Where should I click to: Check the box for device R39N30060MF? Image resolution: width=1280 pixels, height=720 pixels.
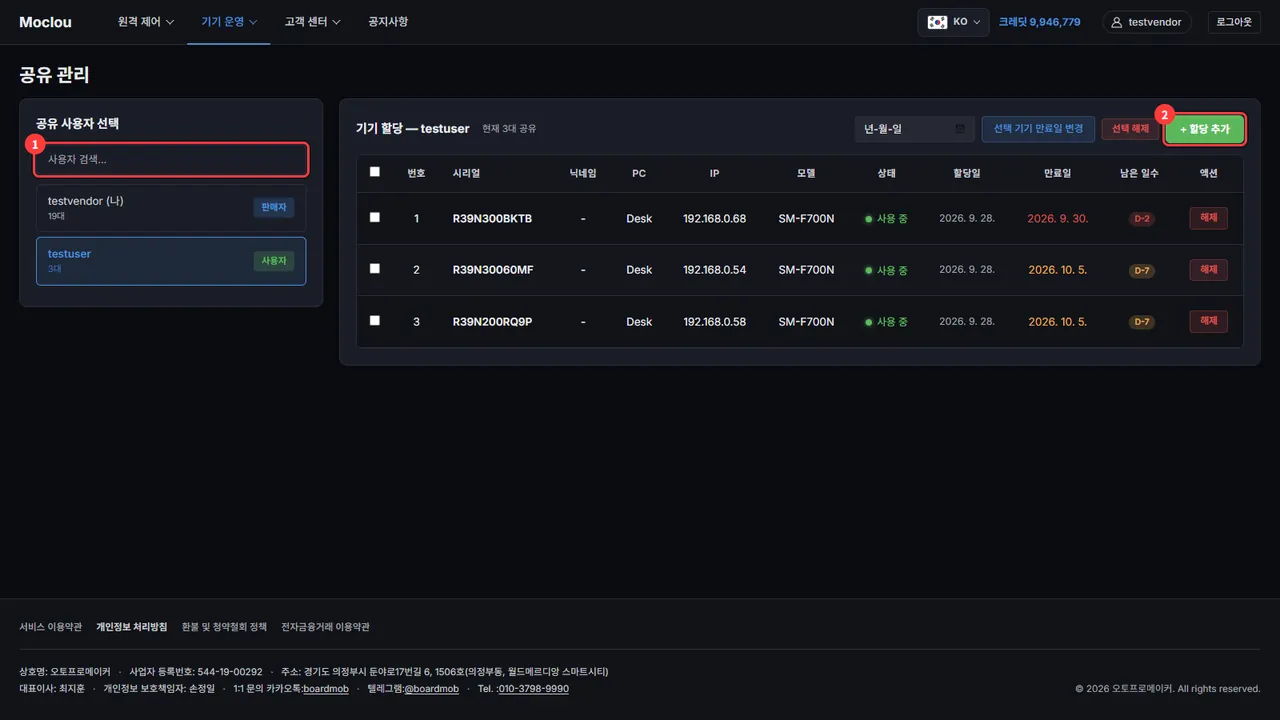(375, 269)
